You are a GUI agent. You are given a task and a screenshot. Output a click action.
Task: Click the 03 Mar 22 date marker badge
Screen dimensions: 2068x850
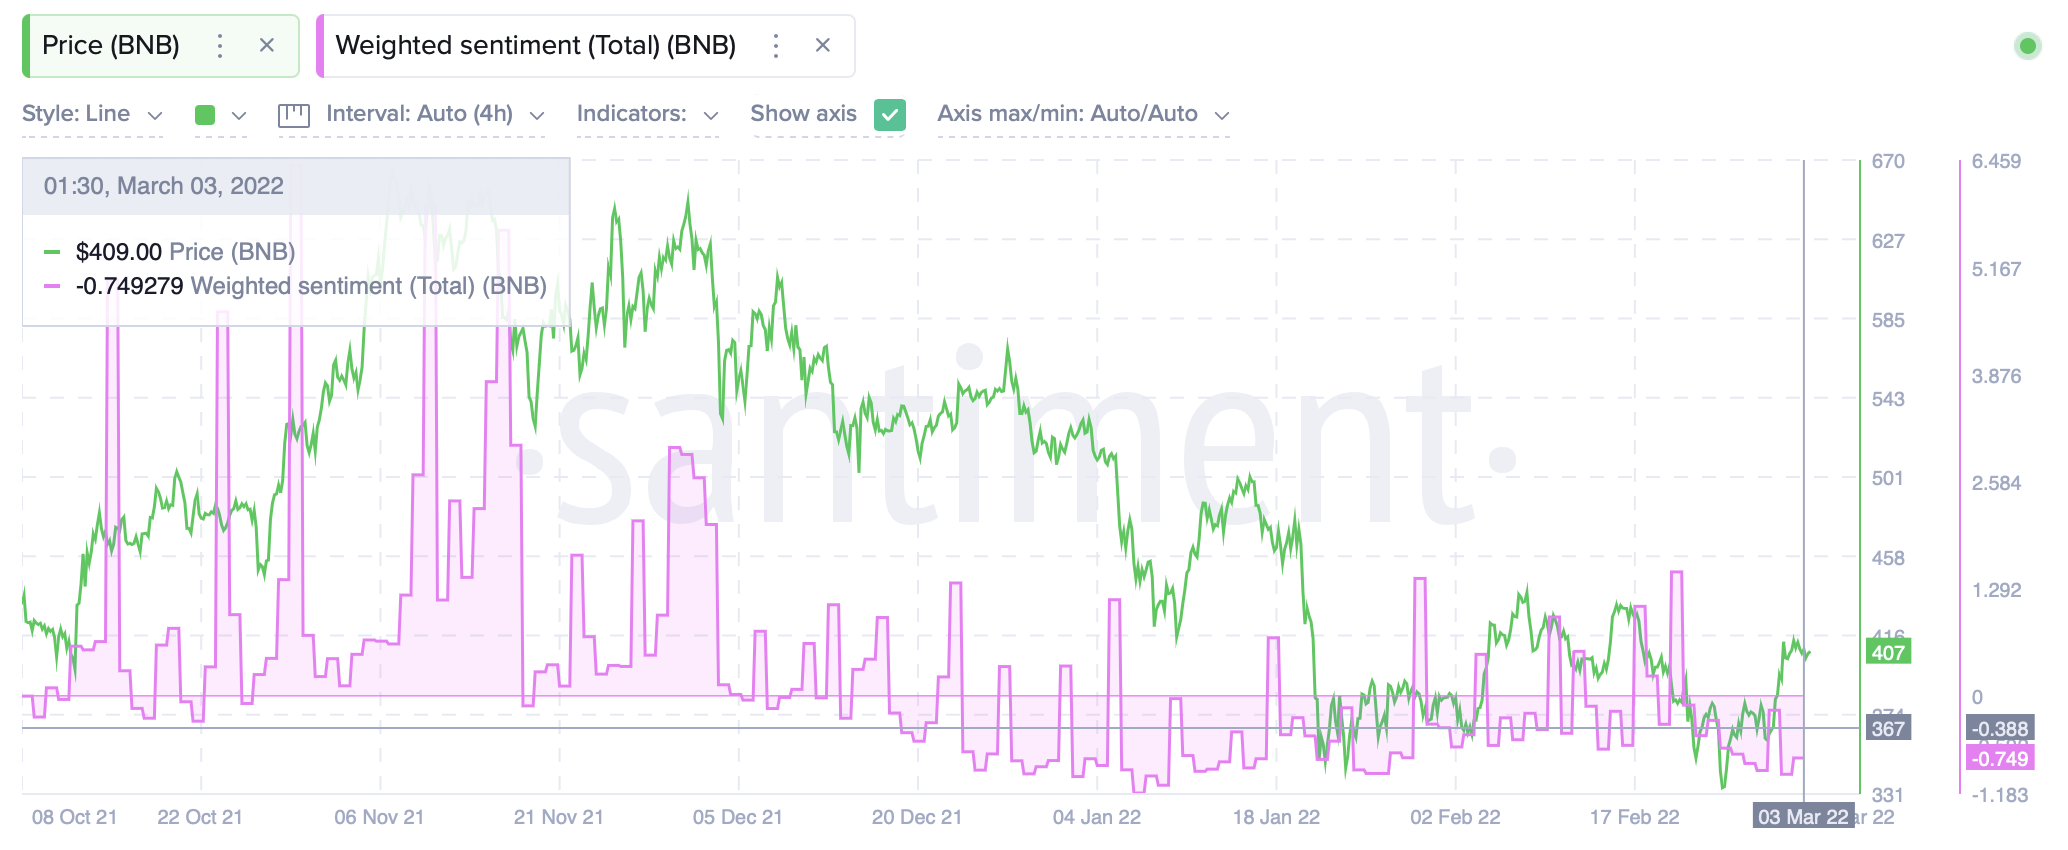click(x=1806, y=817)
